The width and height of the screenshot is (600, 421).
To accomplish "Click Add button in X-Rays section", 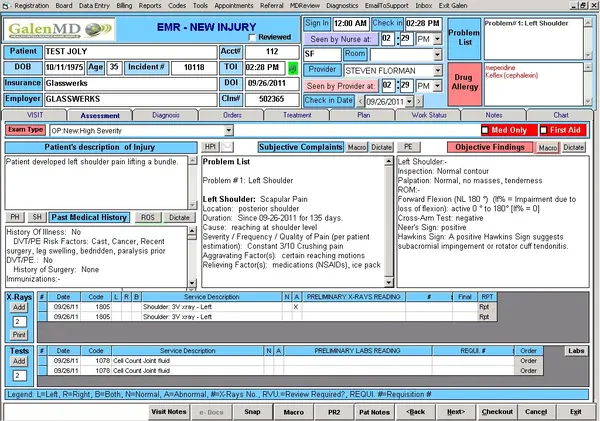I will pos(19,307).
